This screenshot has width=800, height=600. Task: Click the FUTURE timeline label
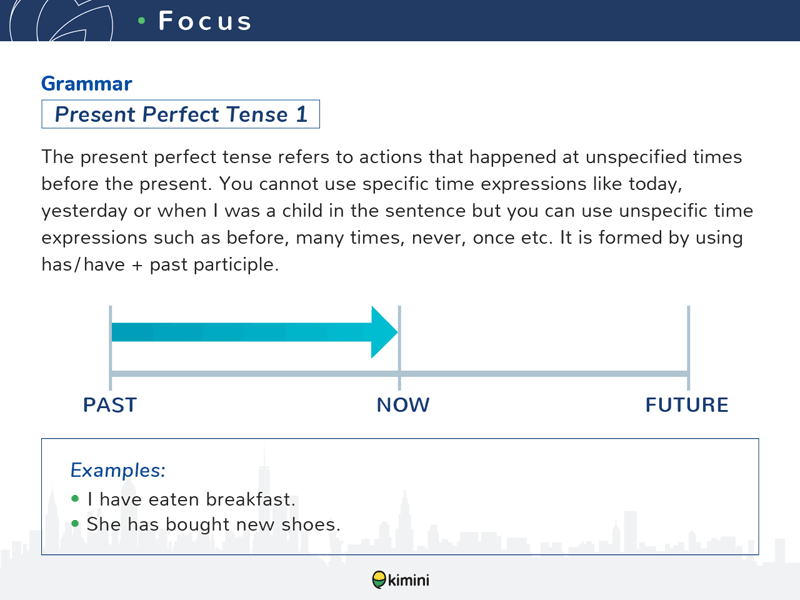[687, 405]
